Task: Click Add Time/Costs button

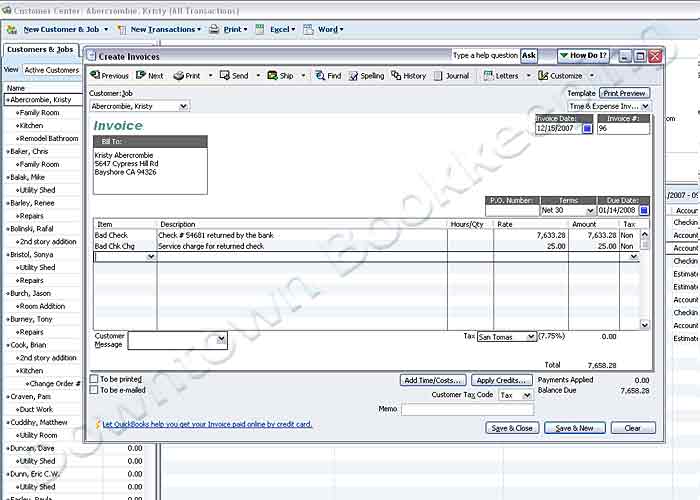Action: (433, 380)
